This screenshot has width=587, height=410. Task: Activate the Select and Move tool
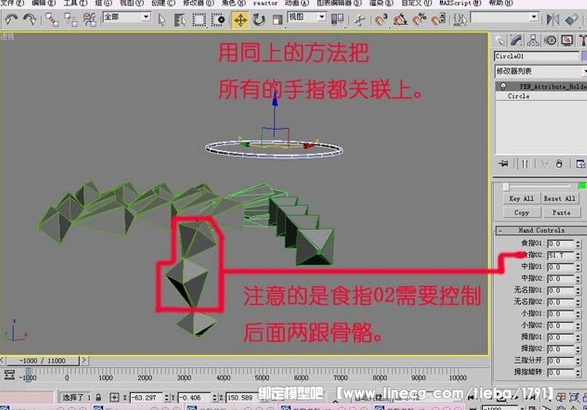click(x=240, y=20)
